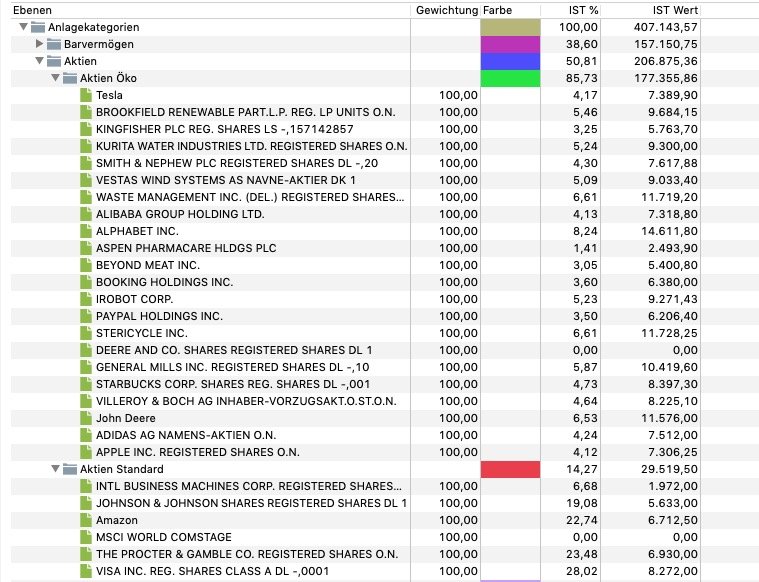Click the Visa Inc. document icon
The height and width of the screenshot is (582, 759).
point(86,571)
